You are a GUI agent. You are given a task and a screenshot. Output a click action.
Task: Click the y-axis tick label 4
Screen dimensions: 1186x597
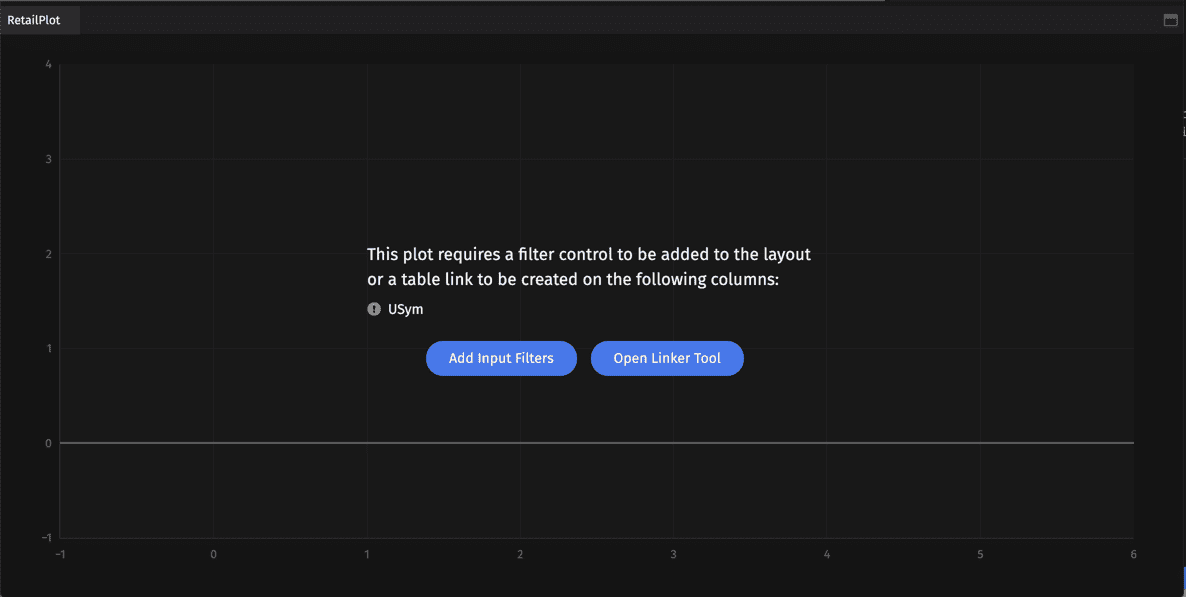(49, 65)
